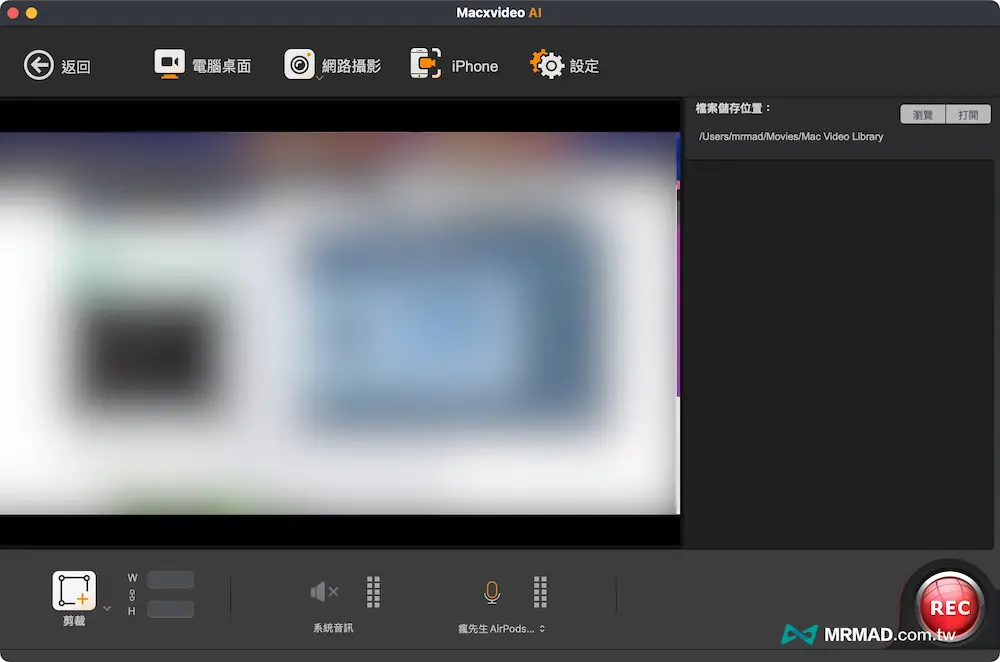Screen dimensions: 1000x662
Task: Choose the iPhone mirroring icon
Action: click(x=426, y=65)
